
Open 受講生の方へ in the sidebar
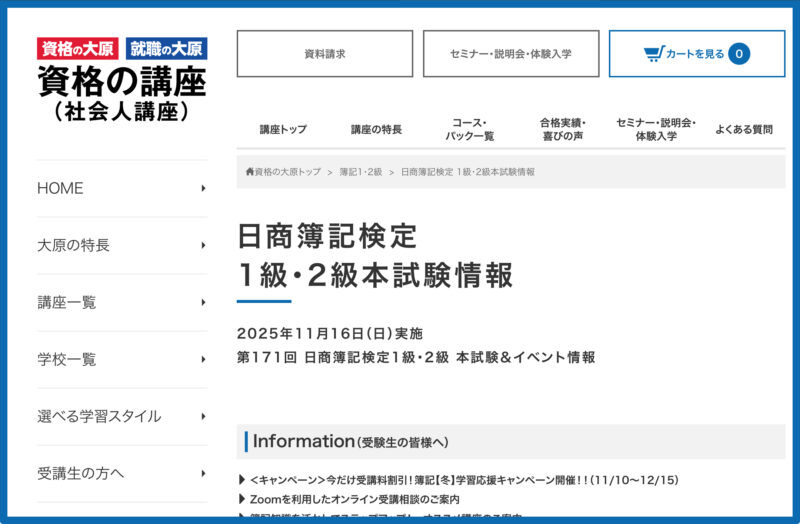[x=122, y=473]
